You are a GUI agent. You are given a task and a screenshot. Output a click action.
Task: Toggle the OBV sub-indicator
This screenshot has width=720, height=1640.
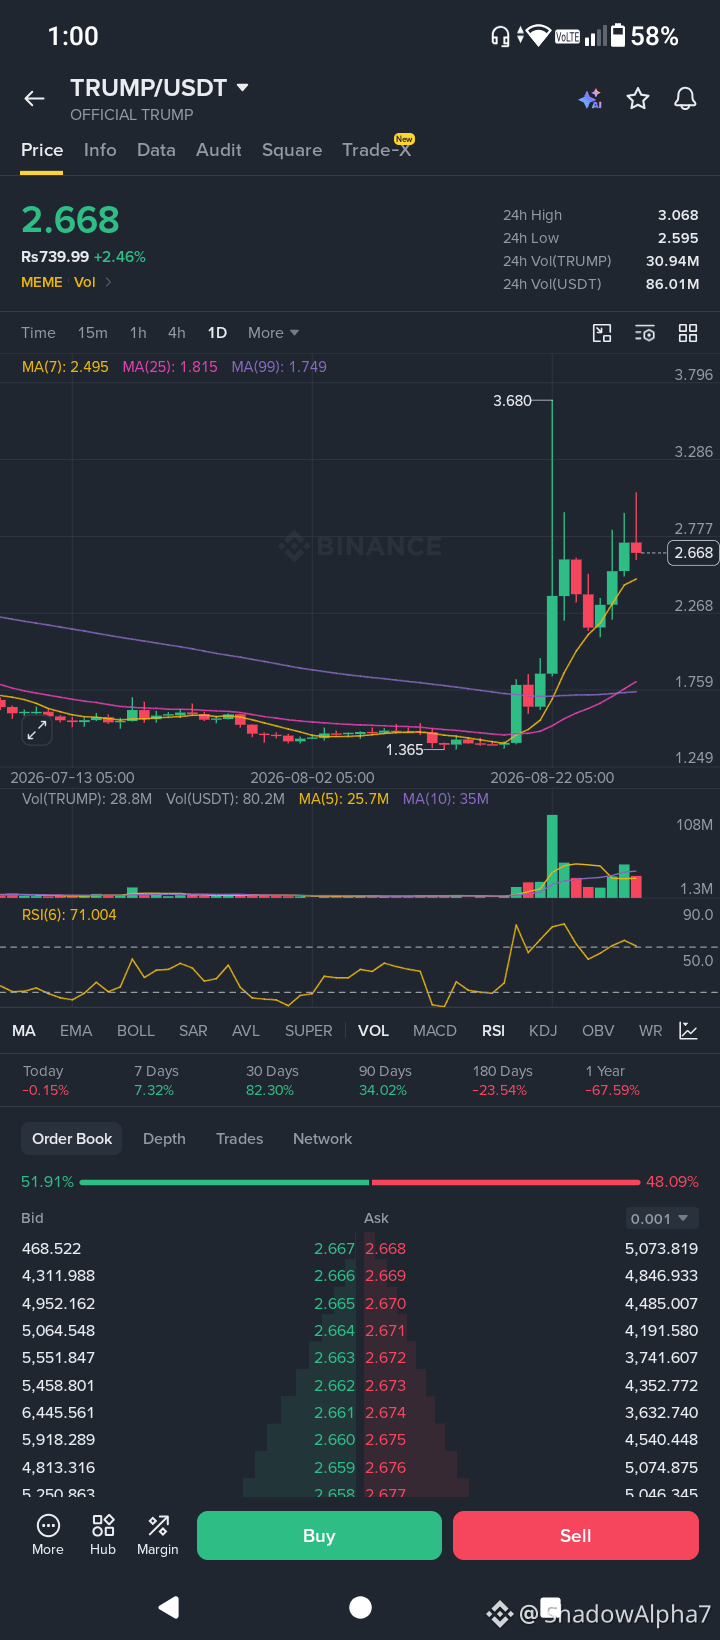tap(598, 1031)
